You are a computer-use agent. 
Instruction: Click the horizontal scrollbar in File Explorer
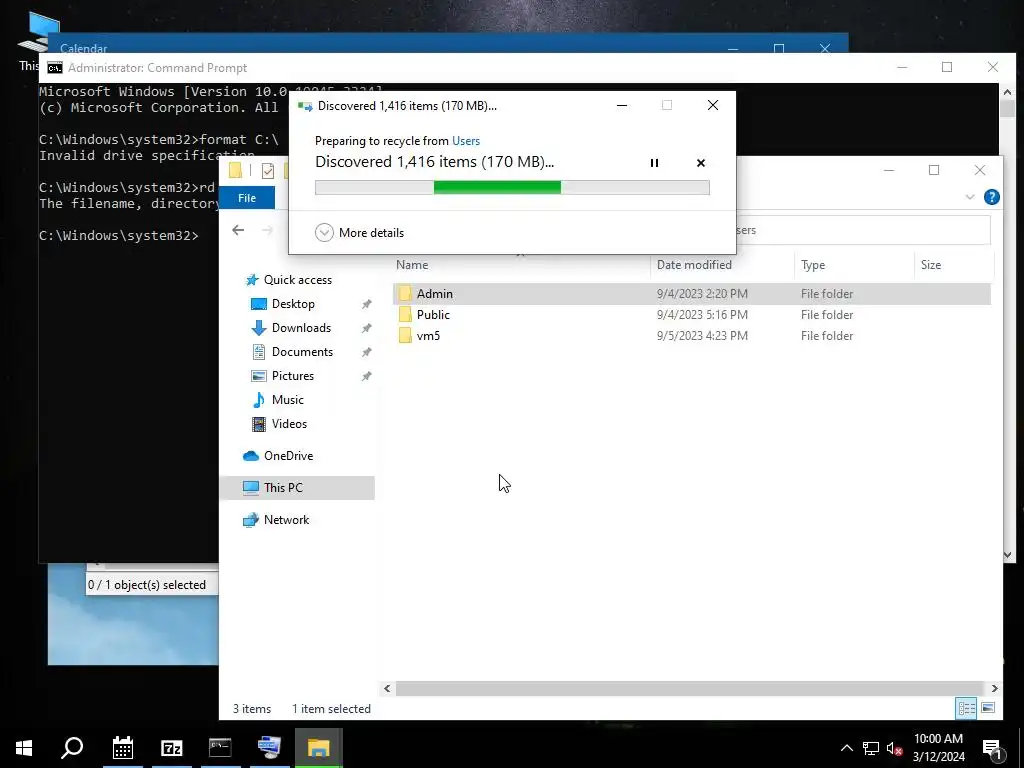pos(690,688)
